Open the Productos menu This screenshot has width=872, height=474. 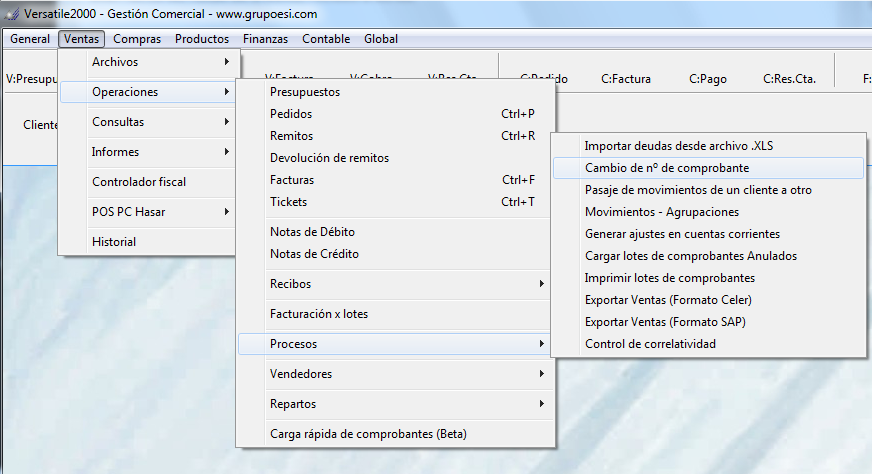(x=201, y=39)
